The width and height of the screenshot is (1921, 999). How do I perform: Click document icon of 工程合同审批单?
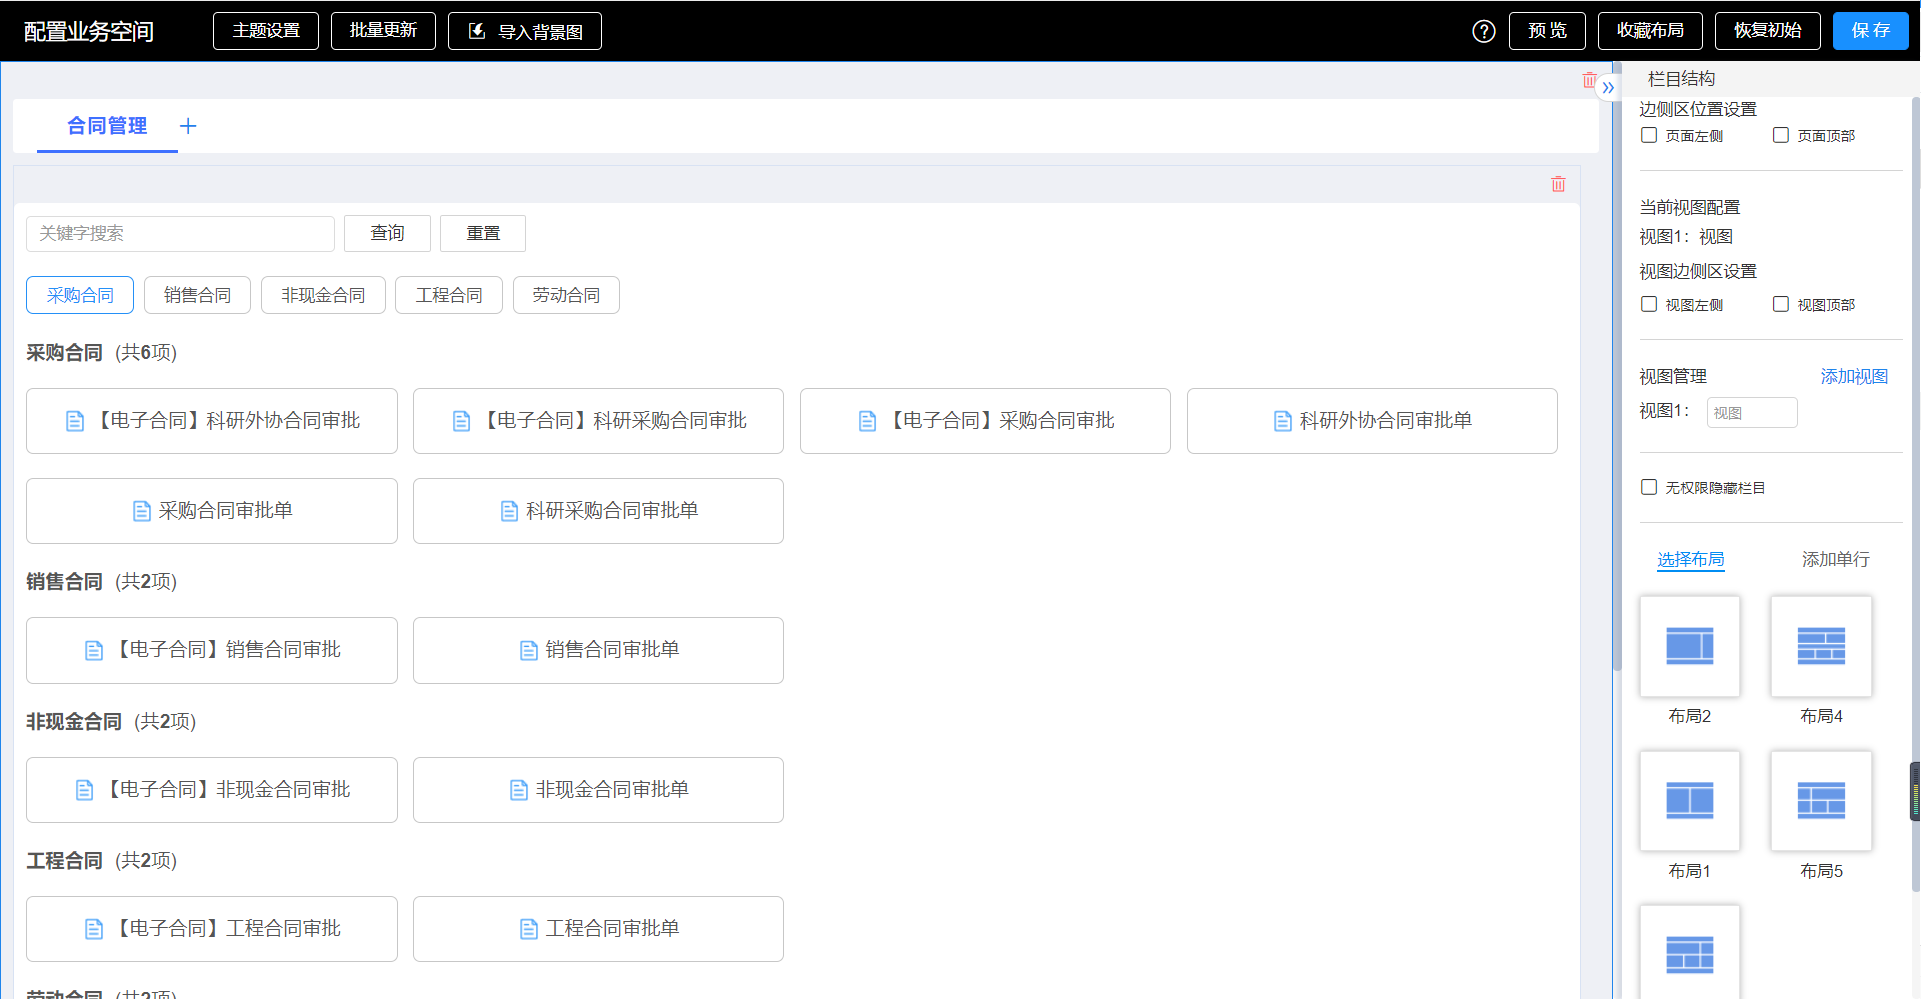529,929
